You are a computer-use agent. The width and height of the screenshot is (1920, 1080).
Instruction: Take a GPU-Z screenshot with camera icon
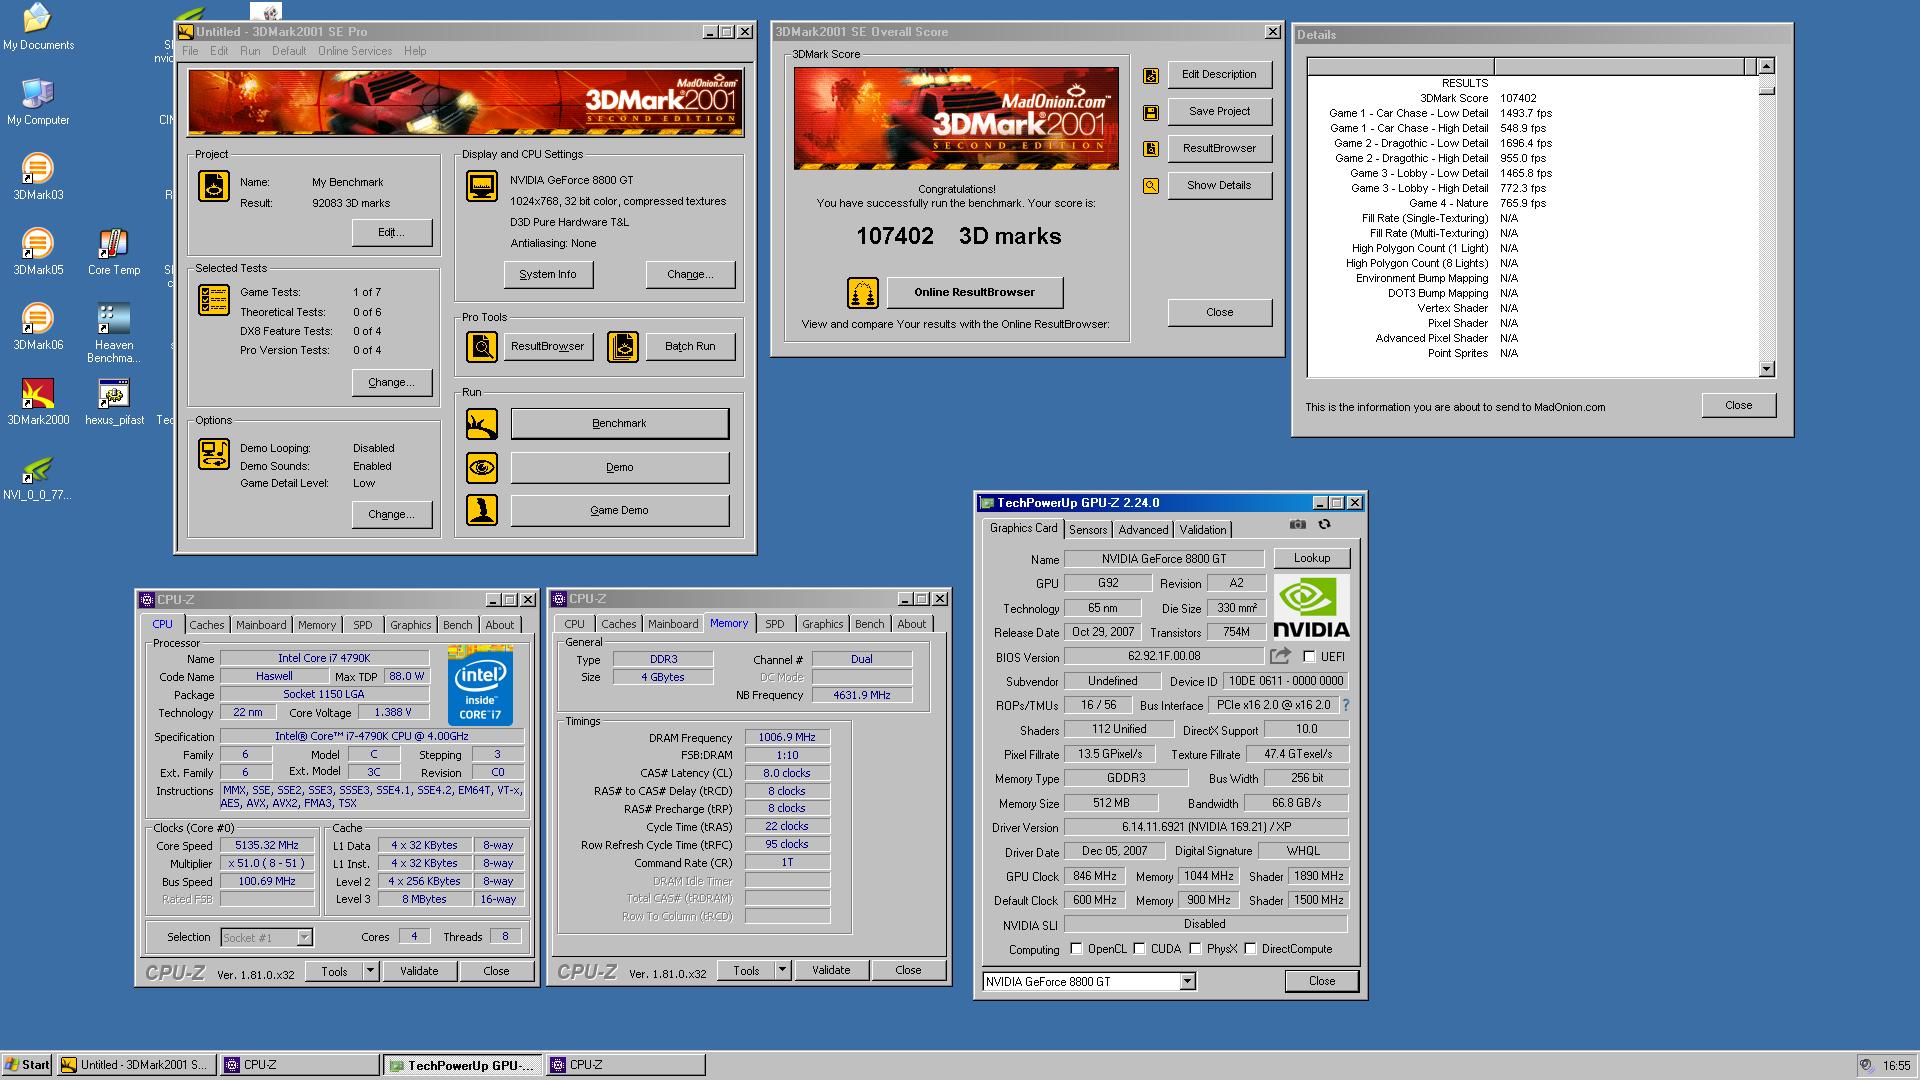click(1298, 525)
